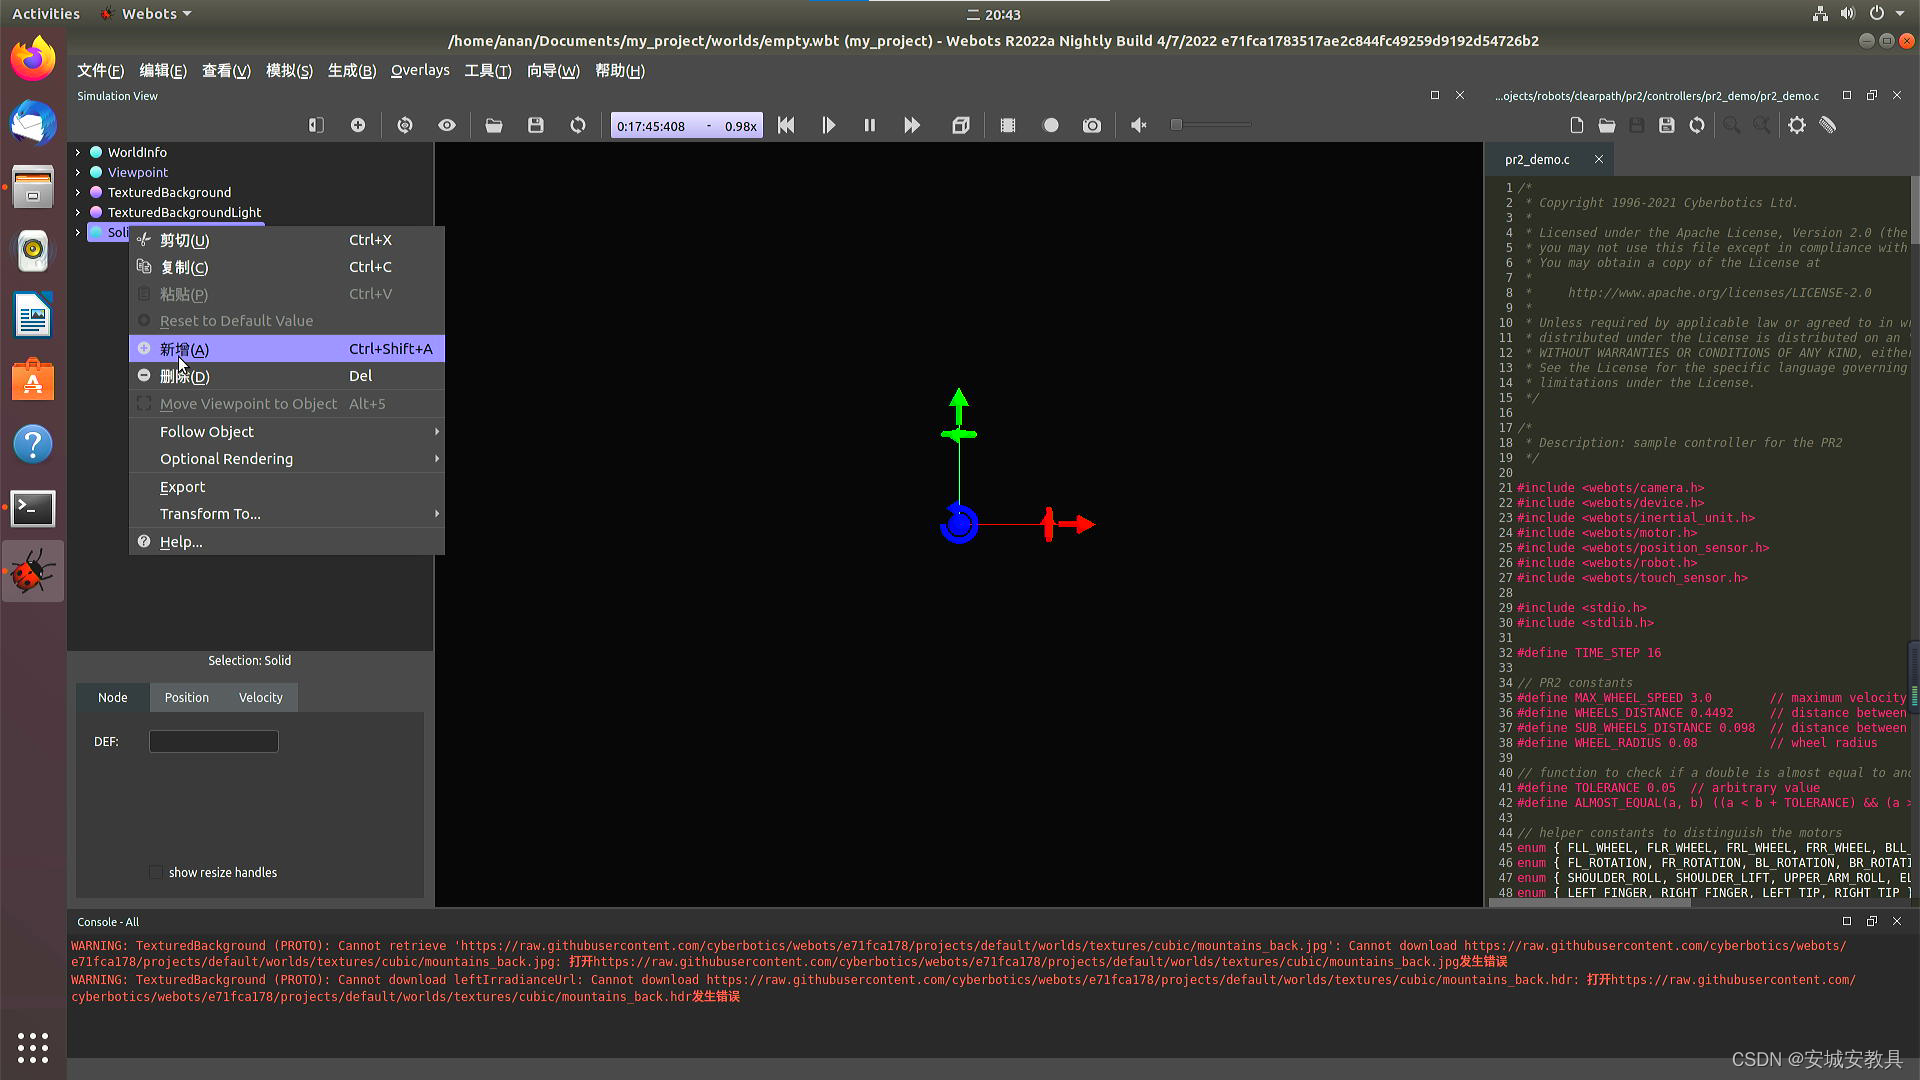This screenshot has width=1920, height=1080.
Task: Expand the WorldInfo tree node
Action: click(x=78, y=152)
